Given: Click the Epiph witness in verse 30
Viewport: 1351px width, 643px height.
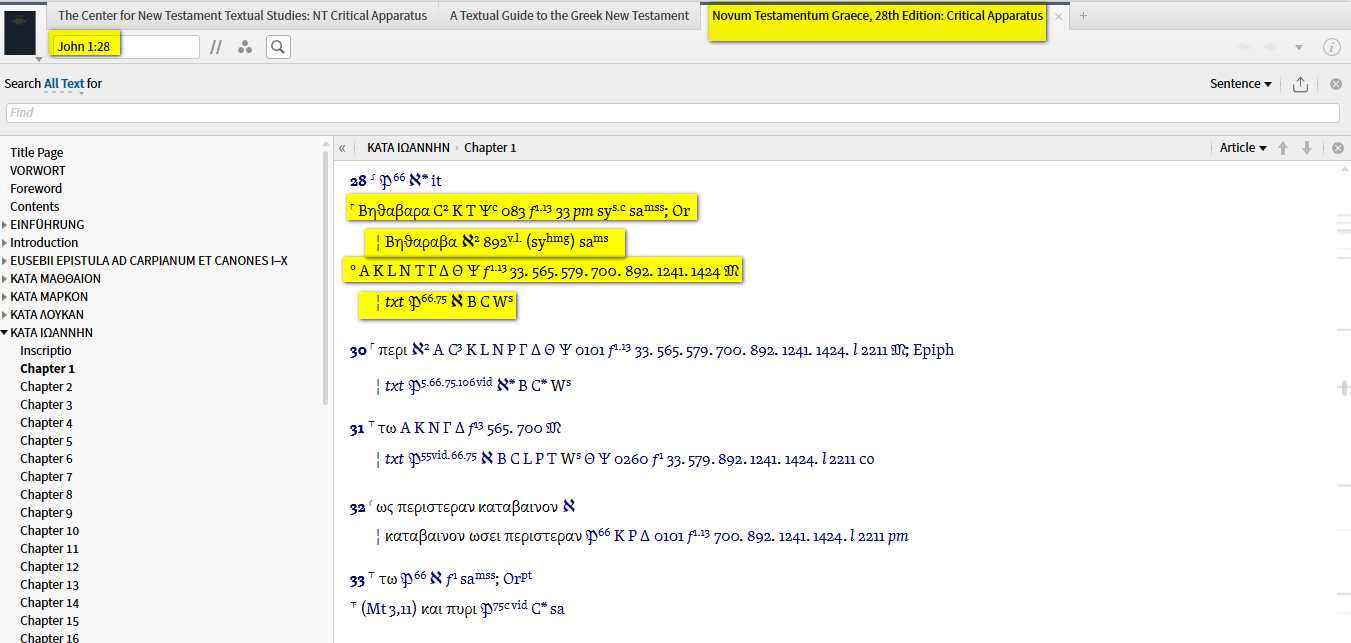Looking at the screenshot, I should [x=934, y=351].
